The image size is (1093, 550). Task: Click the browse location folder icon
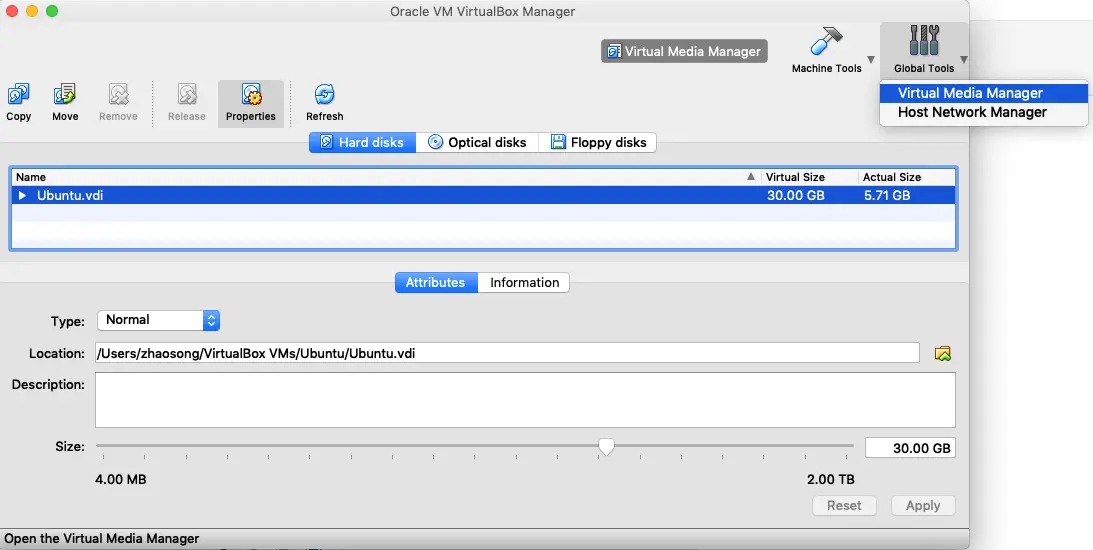coord(943,353)
